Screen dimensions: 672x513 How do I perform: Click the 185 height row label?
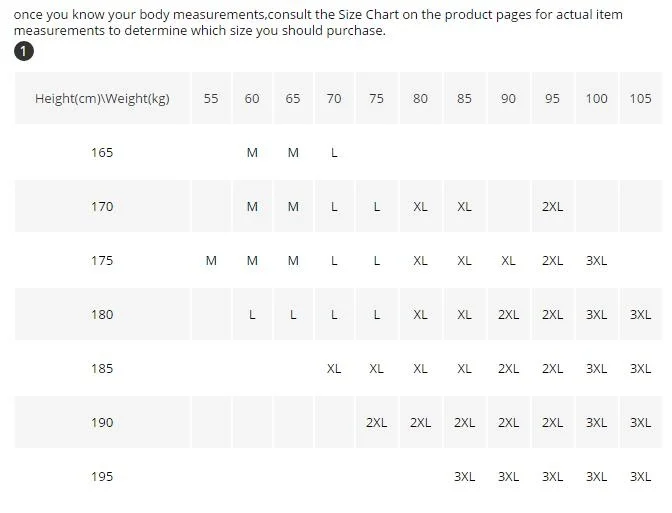click(x=102, y=368)
